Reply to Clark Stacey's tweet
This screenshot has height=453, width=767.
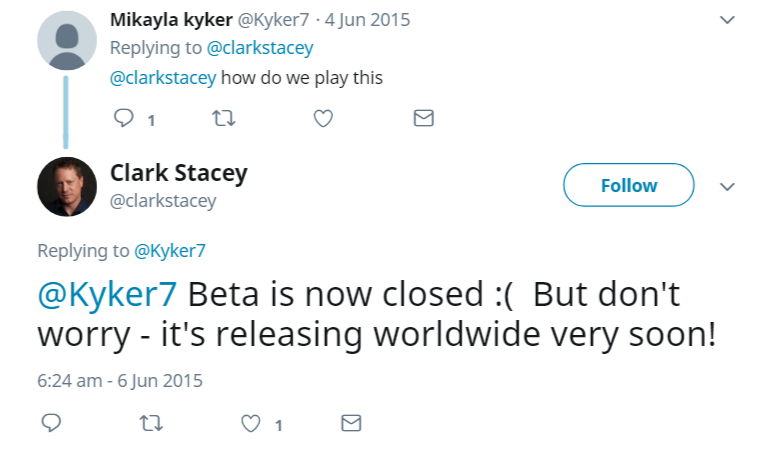[x=52, y=423]
